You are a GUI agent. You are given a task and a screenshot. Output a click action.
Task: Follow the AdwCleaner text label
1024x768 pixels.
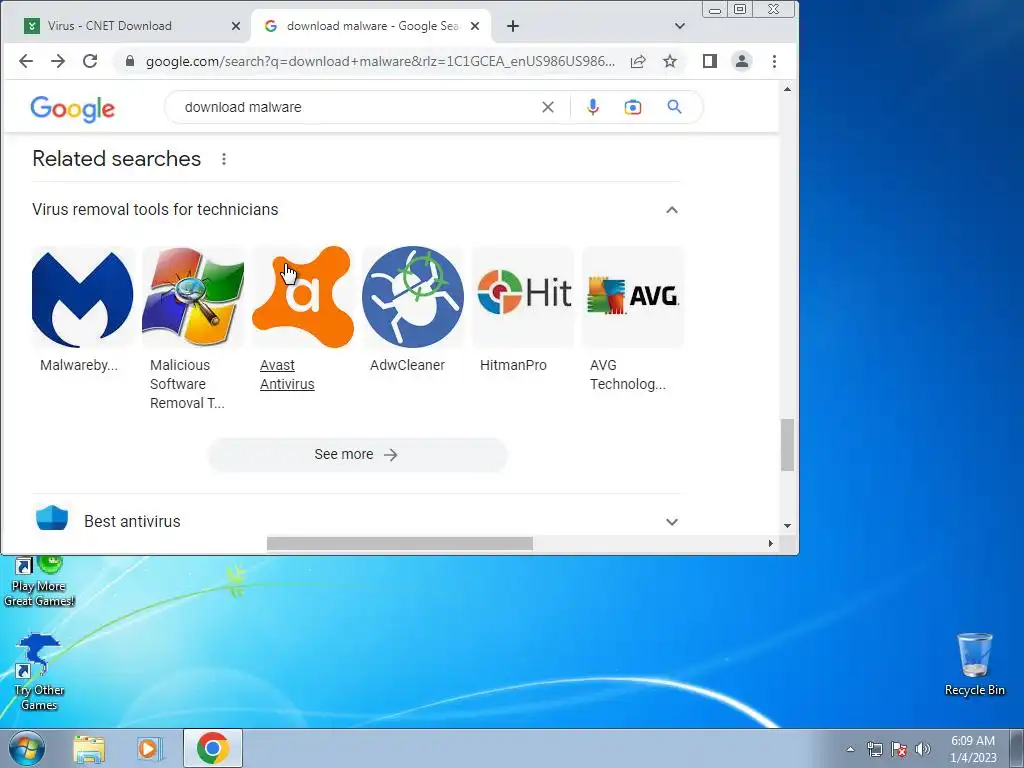(x=408, y=366)
